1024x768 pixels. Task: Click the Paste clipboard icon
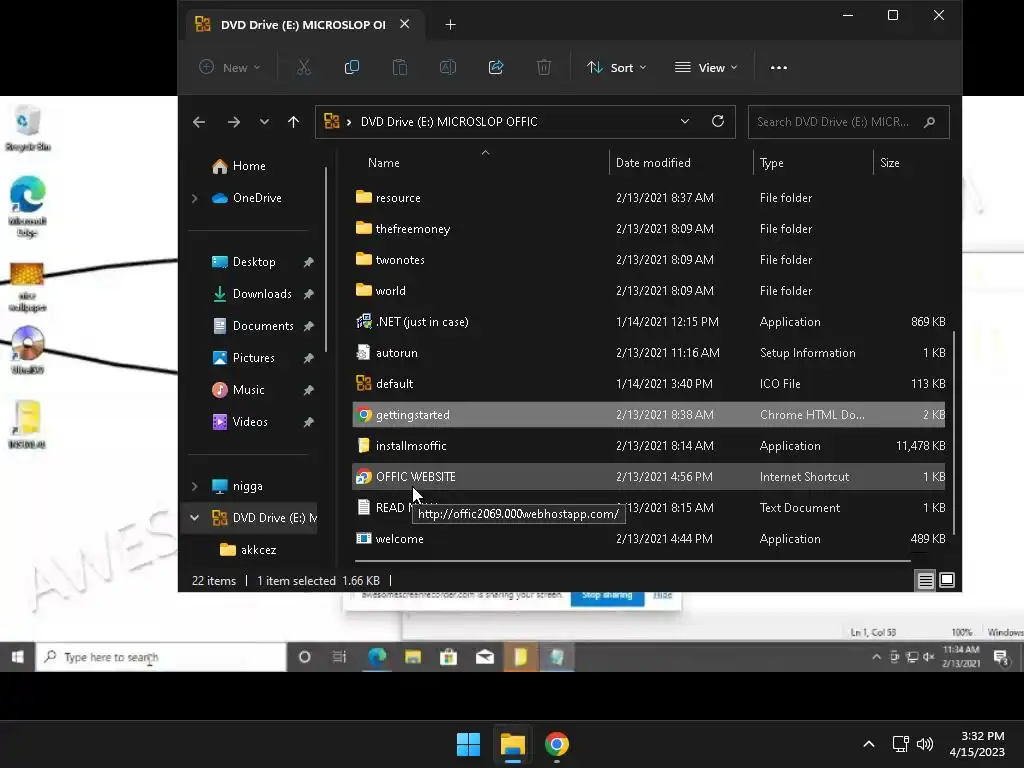[400, 67]
